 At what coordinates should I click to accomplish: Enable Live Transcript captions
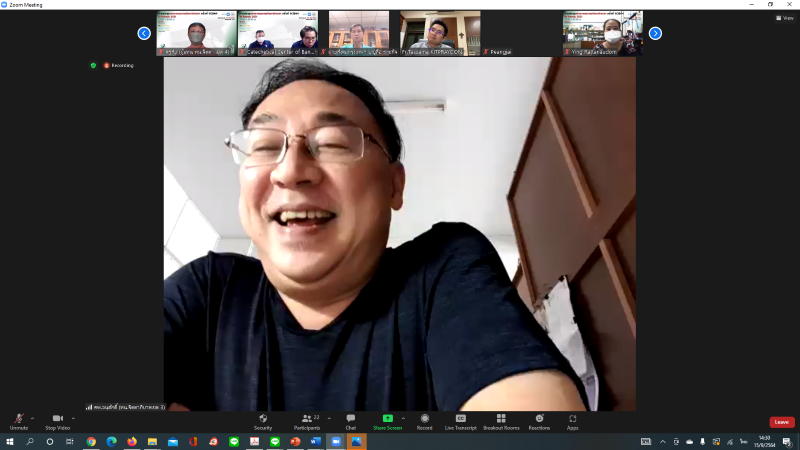460,422
